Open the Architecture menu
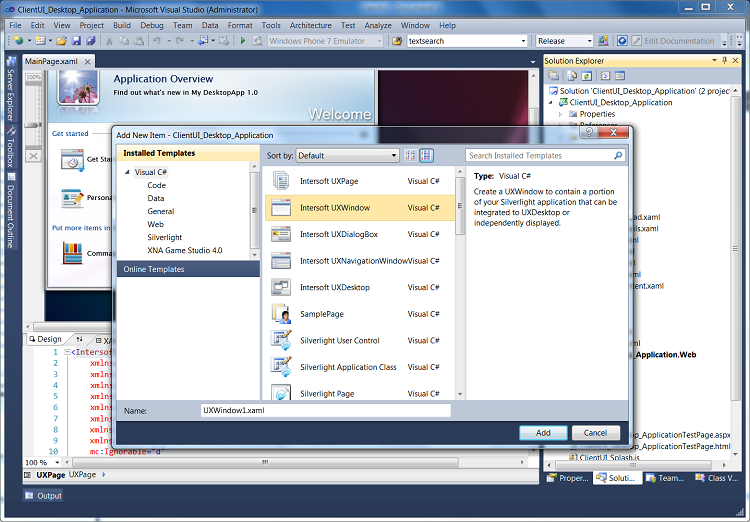The image size is (750, 522). pyautogui.click(x=310, y=25)
